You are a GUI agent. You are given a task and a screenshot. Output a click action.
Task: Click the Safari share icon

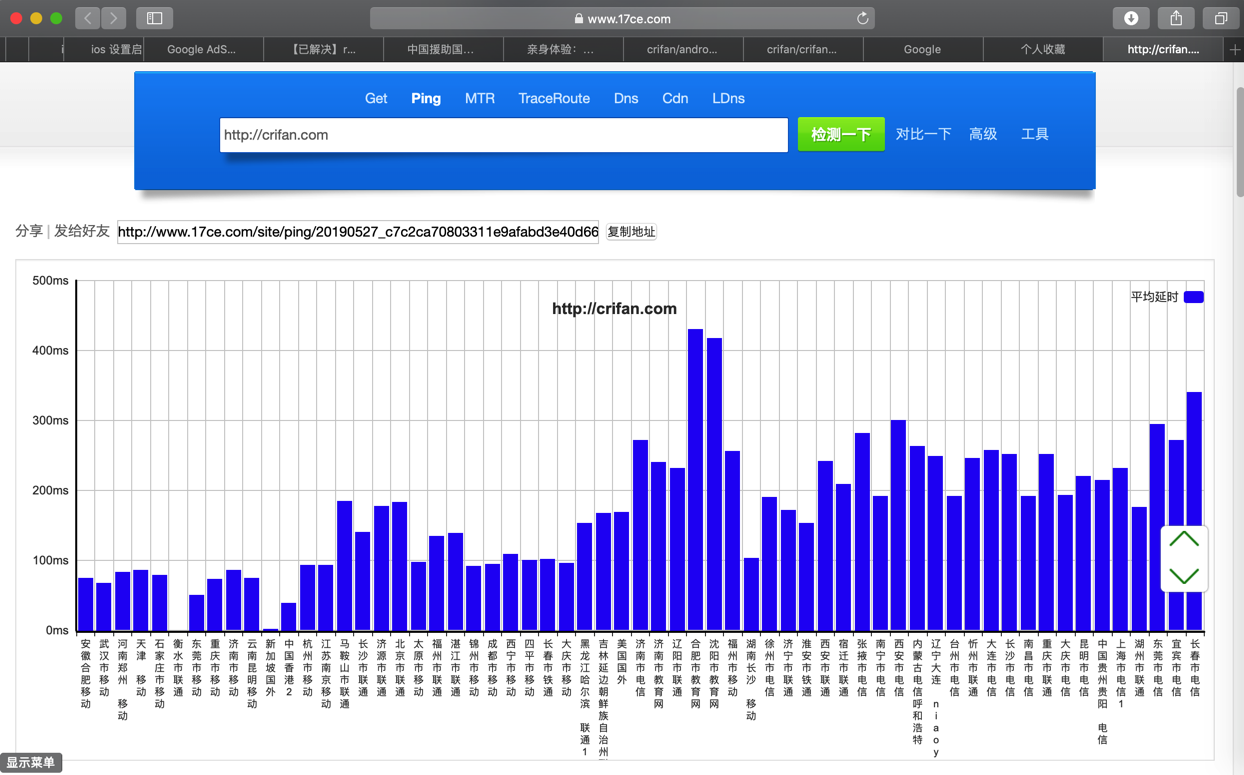(1176, 18)
